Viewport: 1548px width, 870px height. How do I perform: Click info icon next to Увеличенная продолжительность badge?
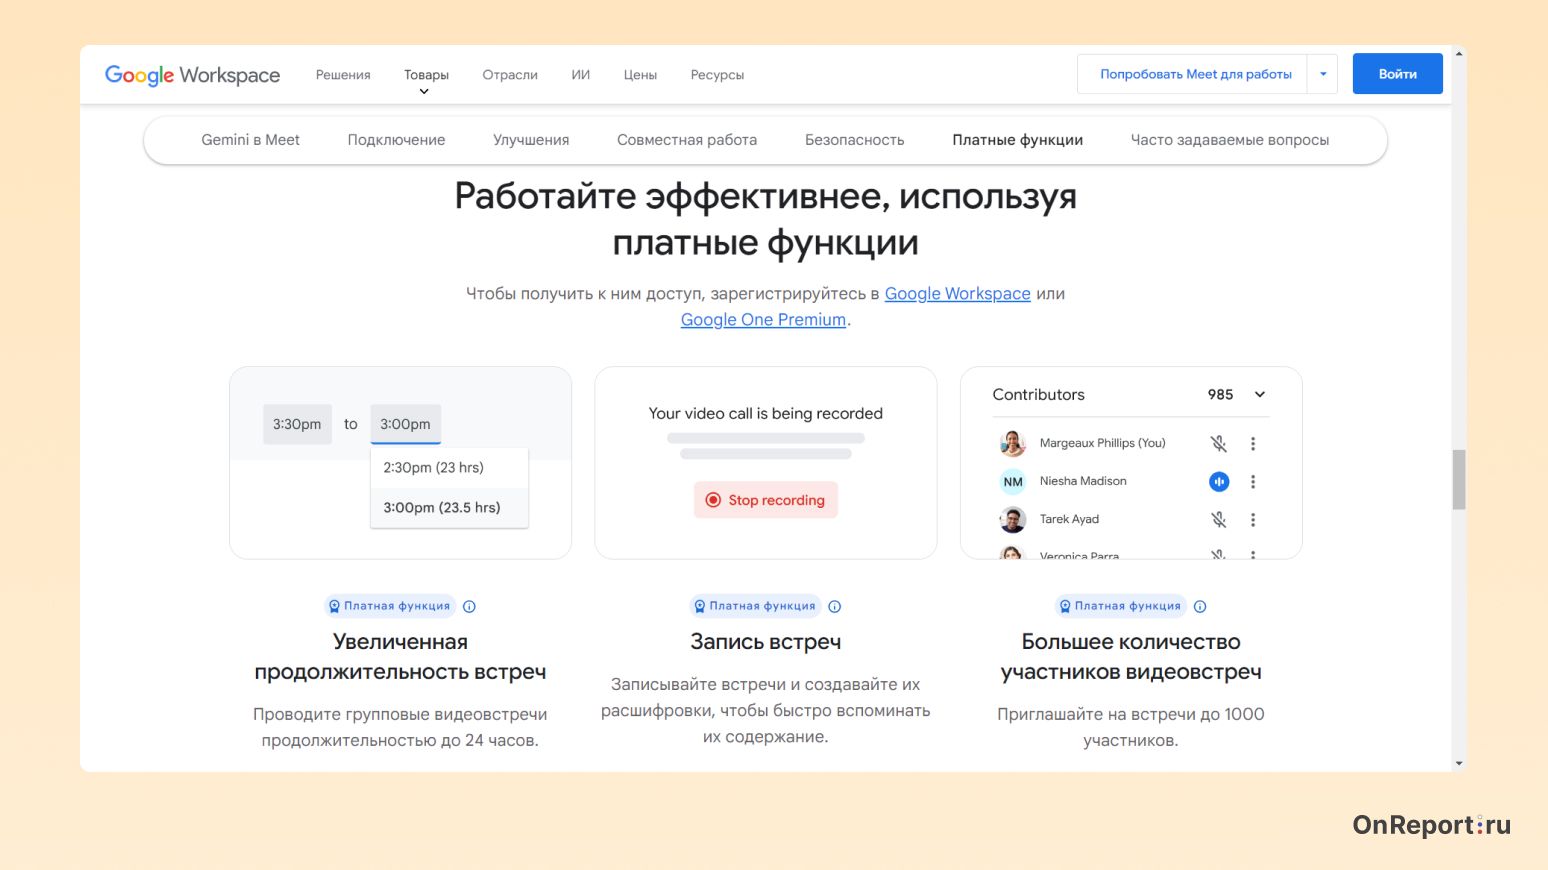coord(470,606)
